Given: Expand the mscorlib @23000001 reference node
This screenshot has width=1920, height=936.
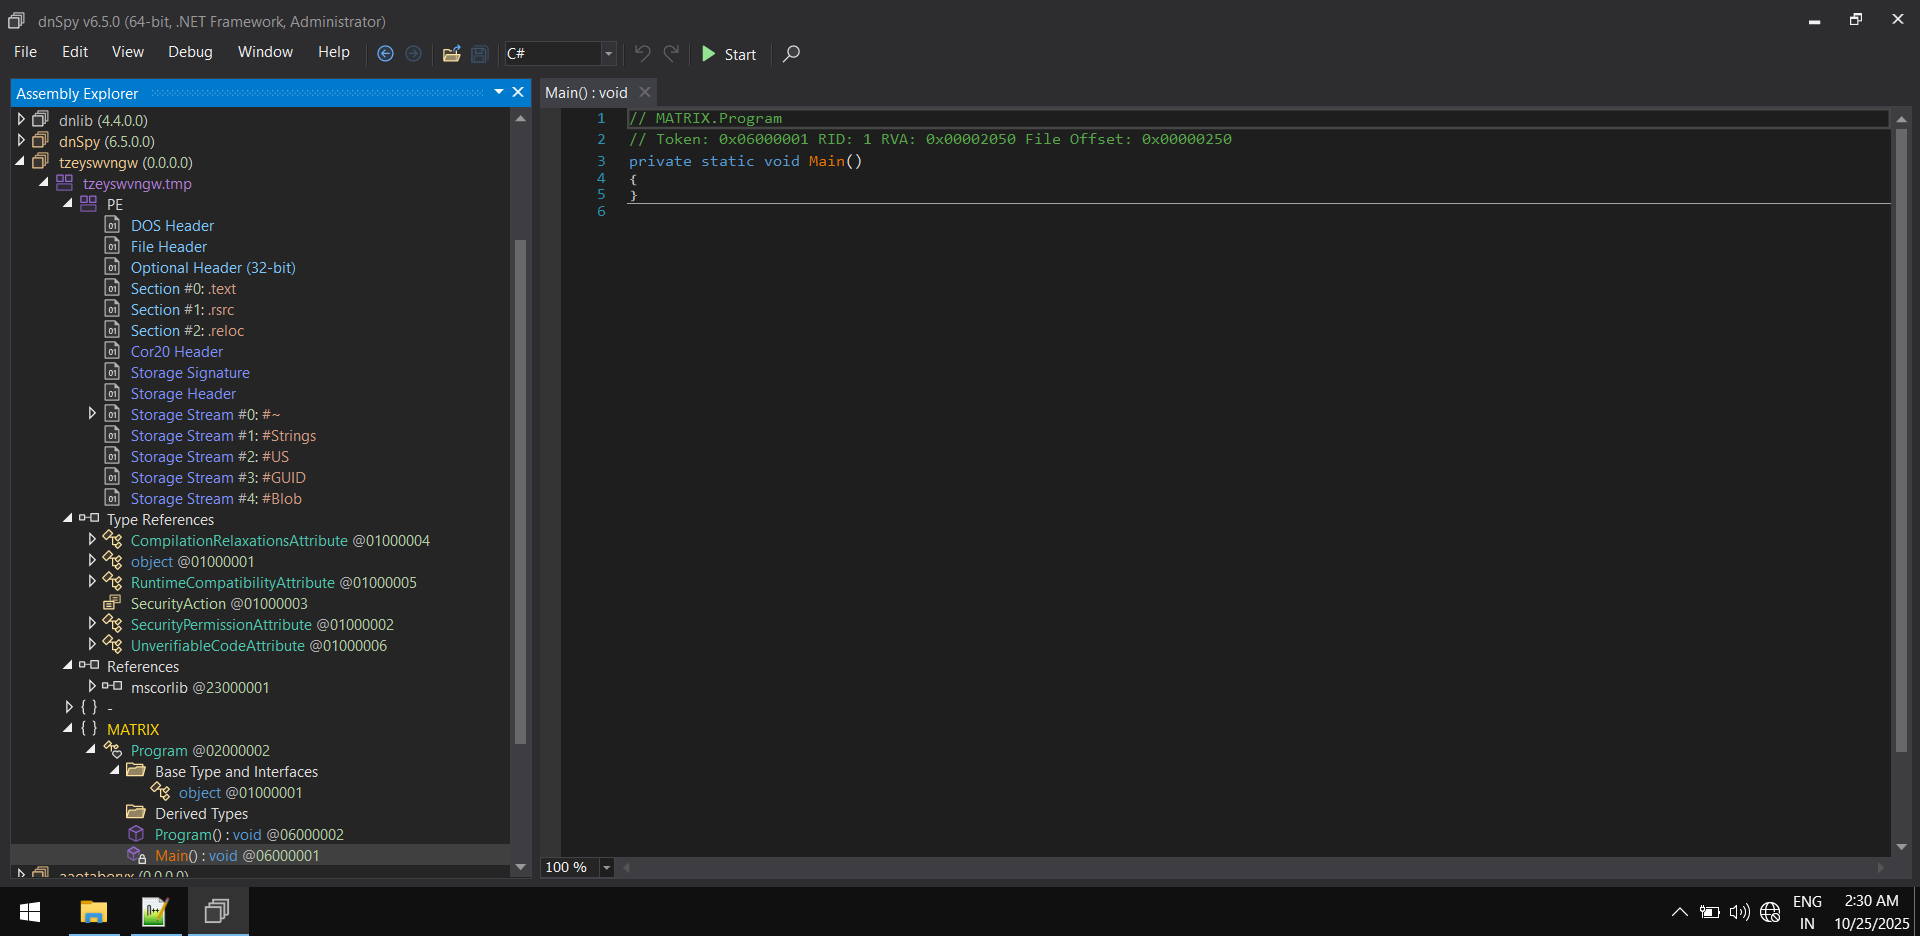Looking at the screenshot, I should (92, 687).
